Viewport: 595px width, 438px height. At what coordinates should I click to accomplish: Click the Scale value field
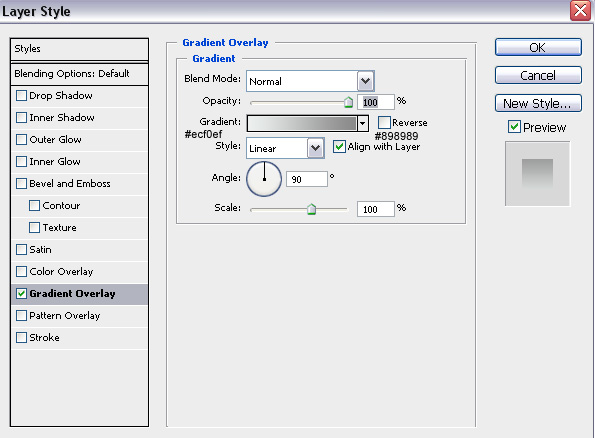click(x=376, y=209)
